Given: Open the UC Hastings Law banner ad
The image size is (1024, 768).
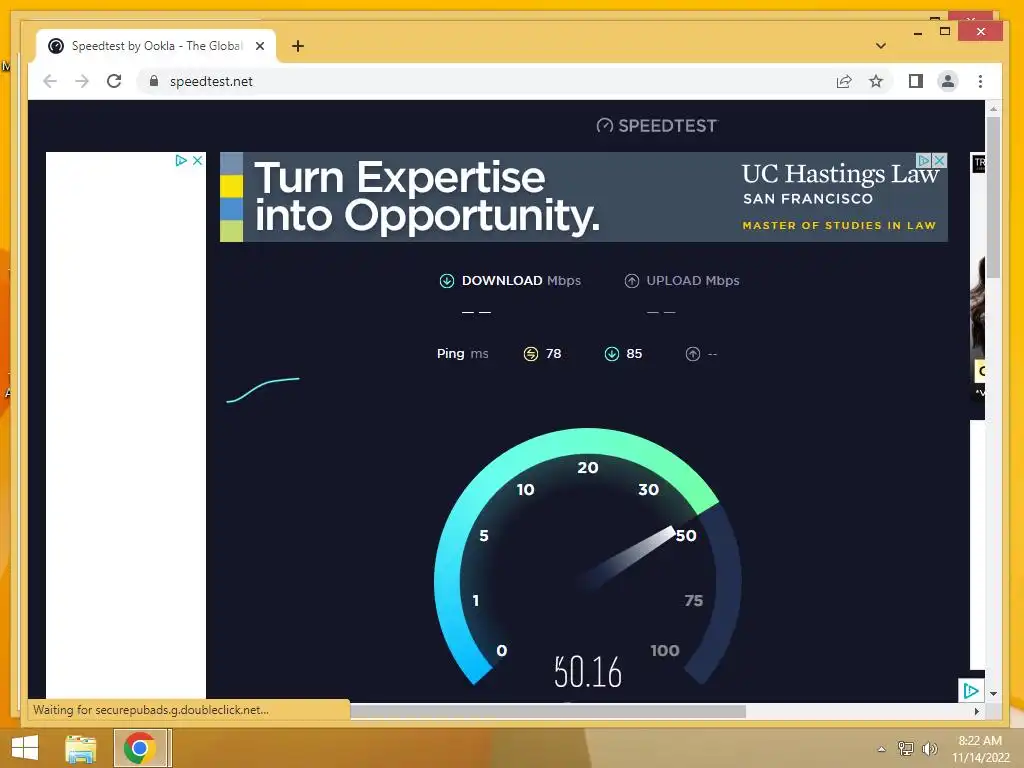Looking at the screenshot, I should click(x=584, y=197).
